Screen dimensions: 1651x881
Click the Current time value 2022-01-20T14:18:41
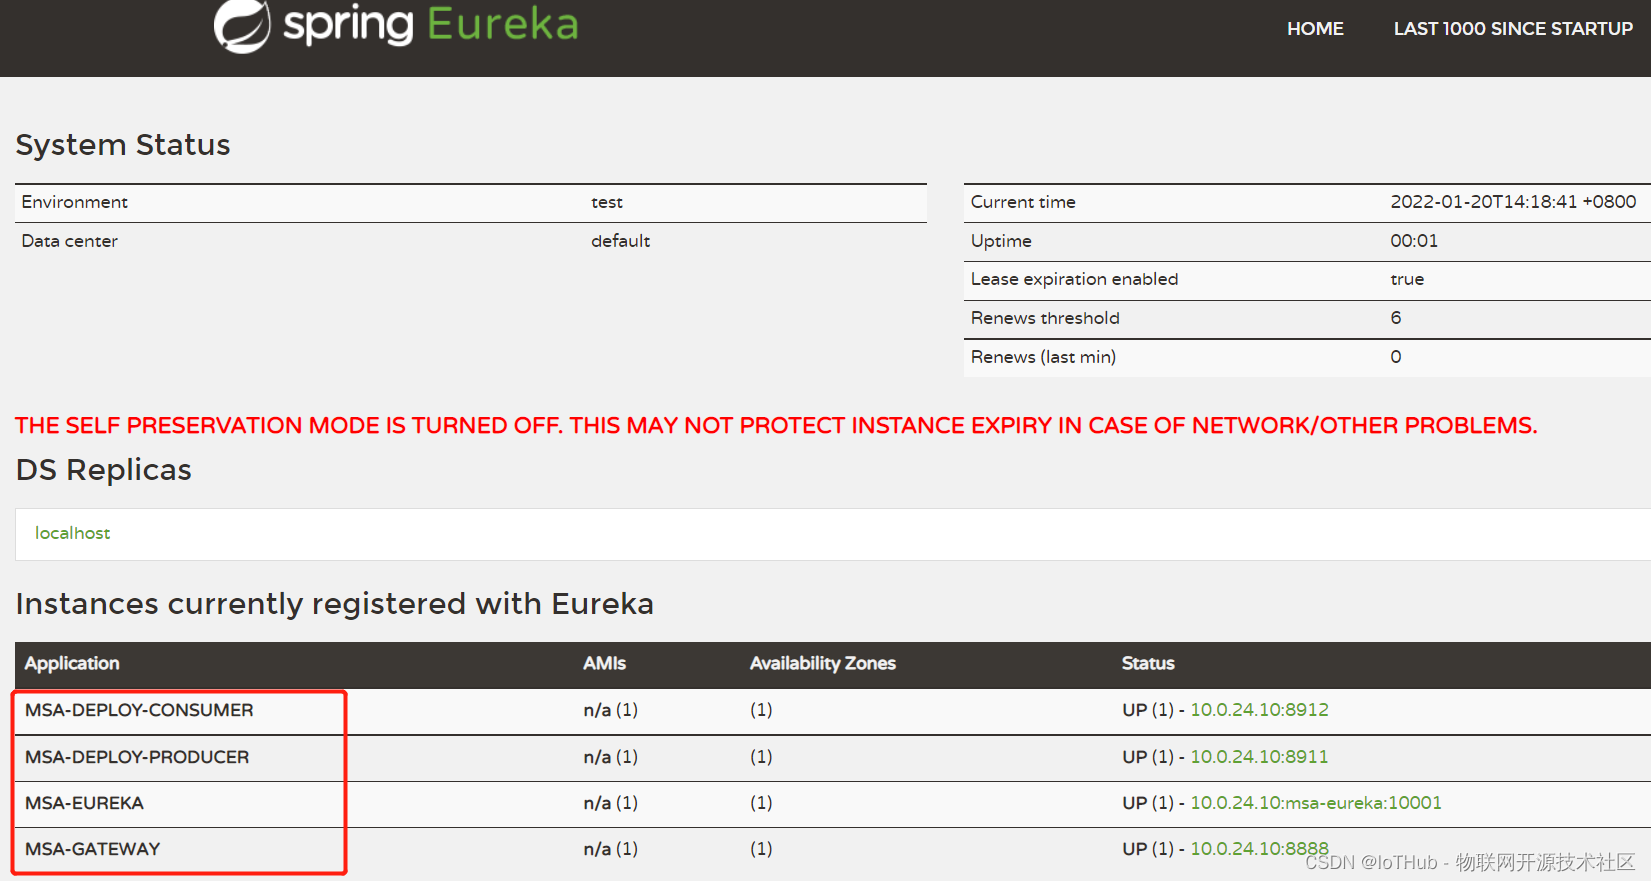coord(1513,202)
